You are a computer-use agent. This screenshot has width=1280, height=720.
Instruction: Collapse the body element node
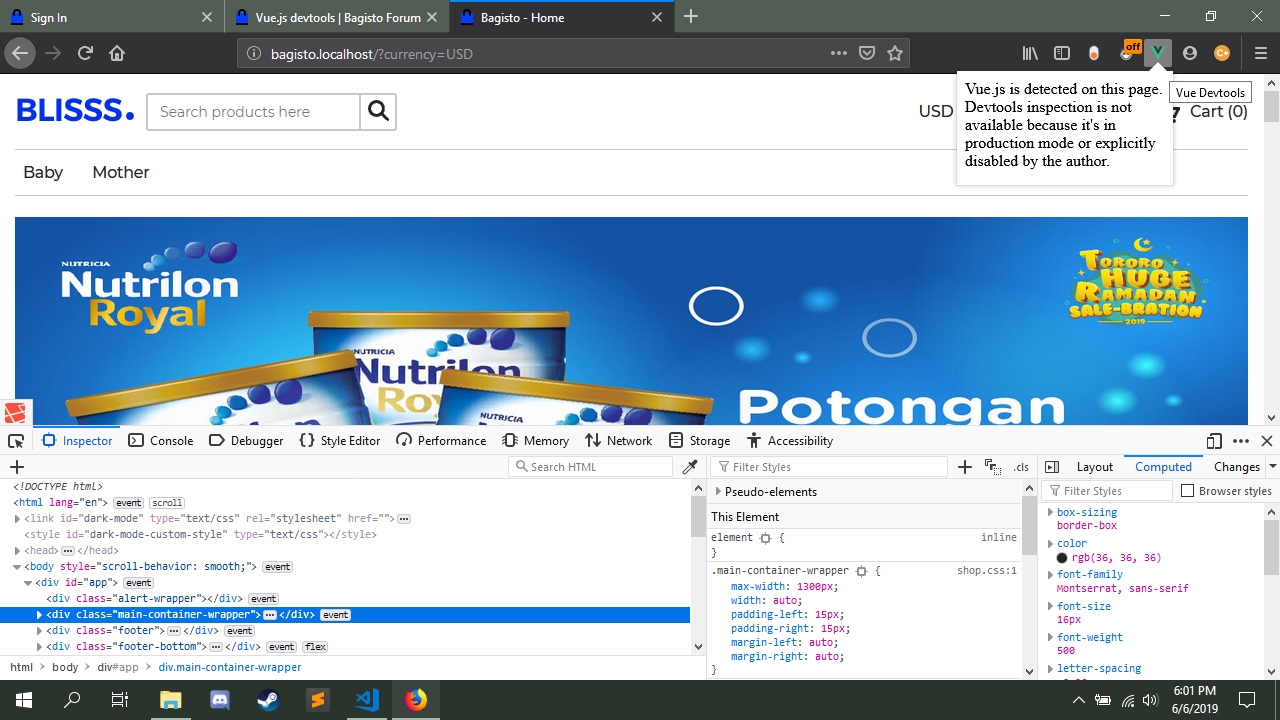18,567
